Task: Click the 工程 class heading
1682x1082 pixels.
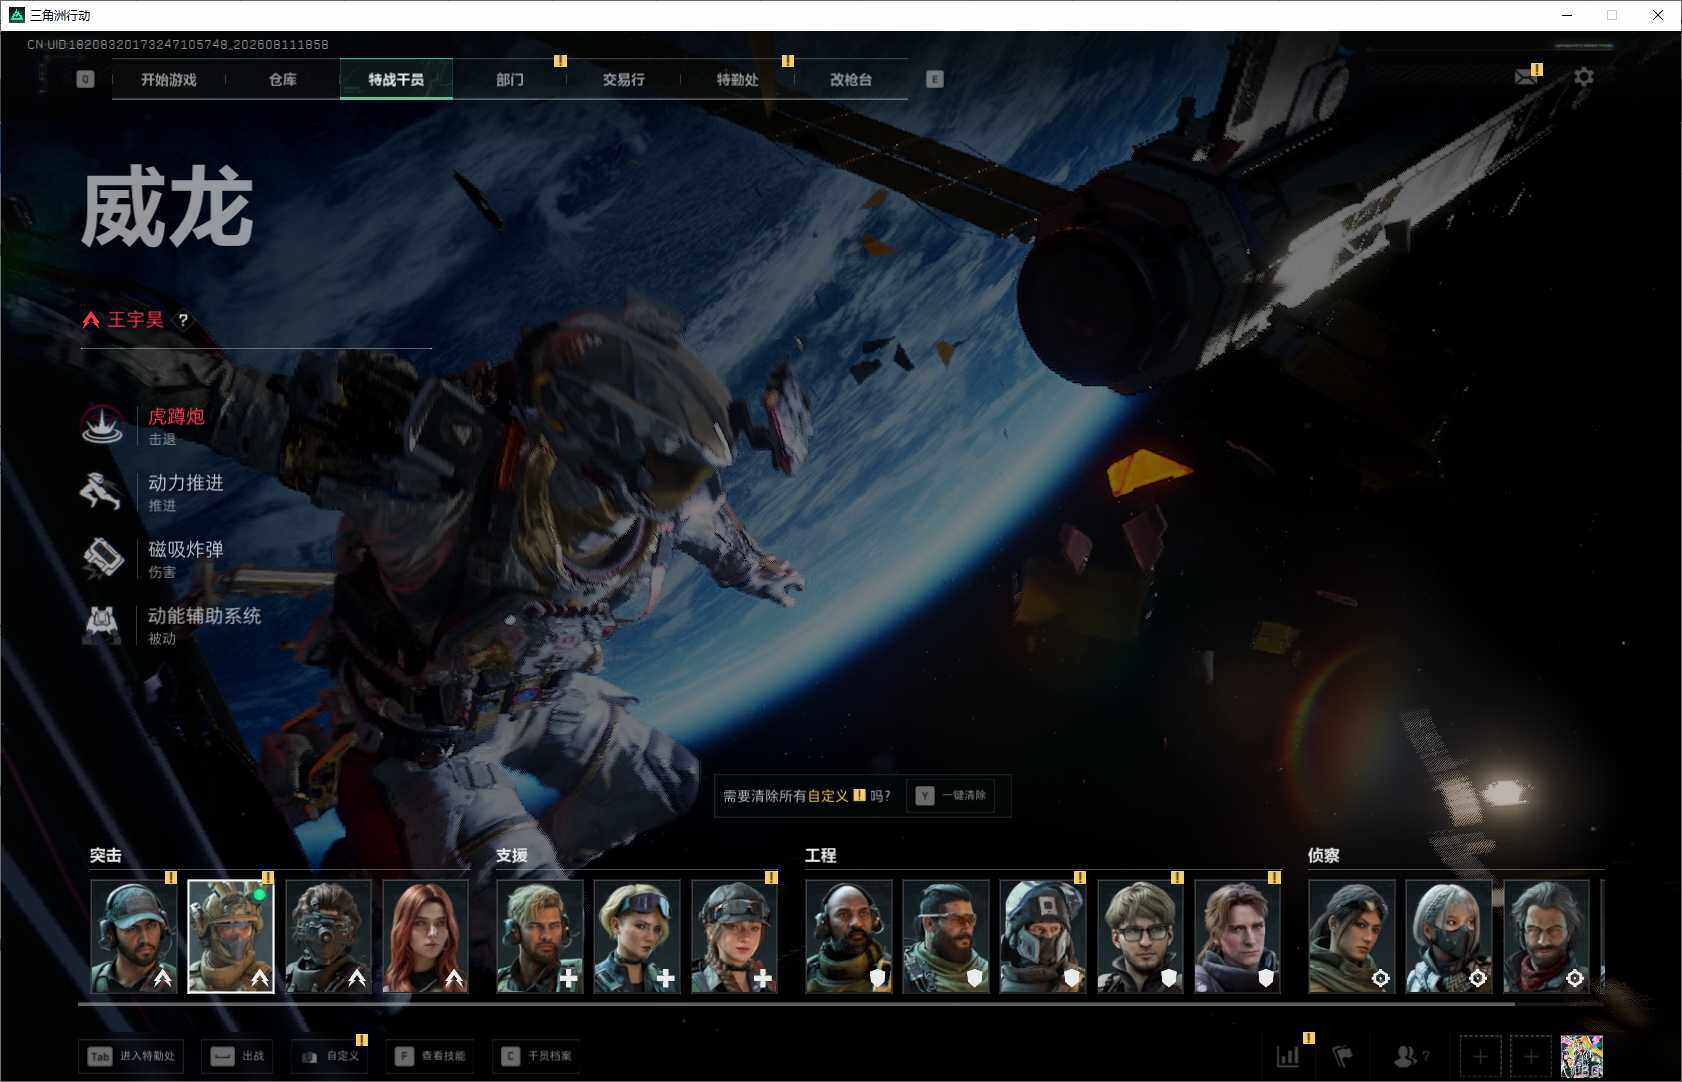Action: tap(821, 856)
